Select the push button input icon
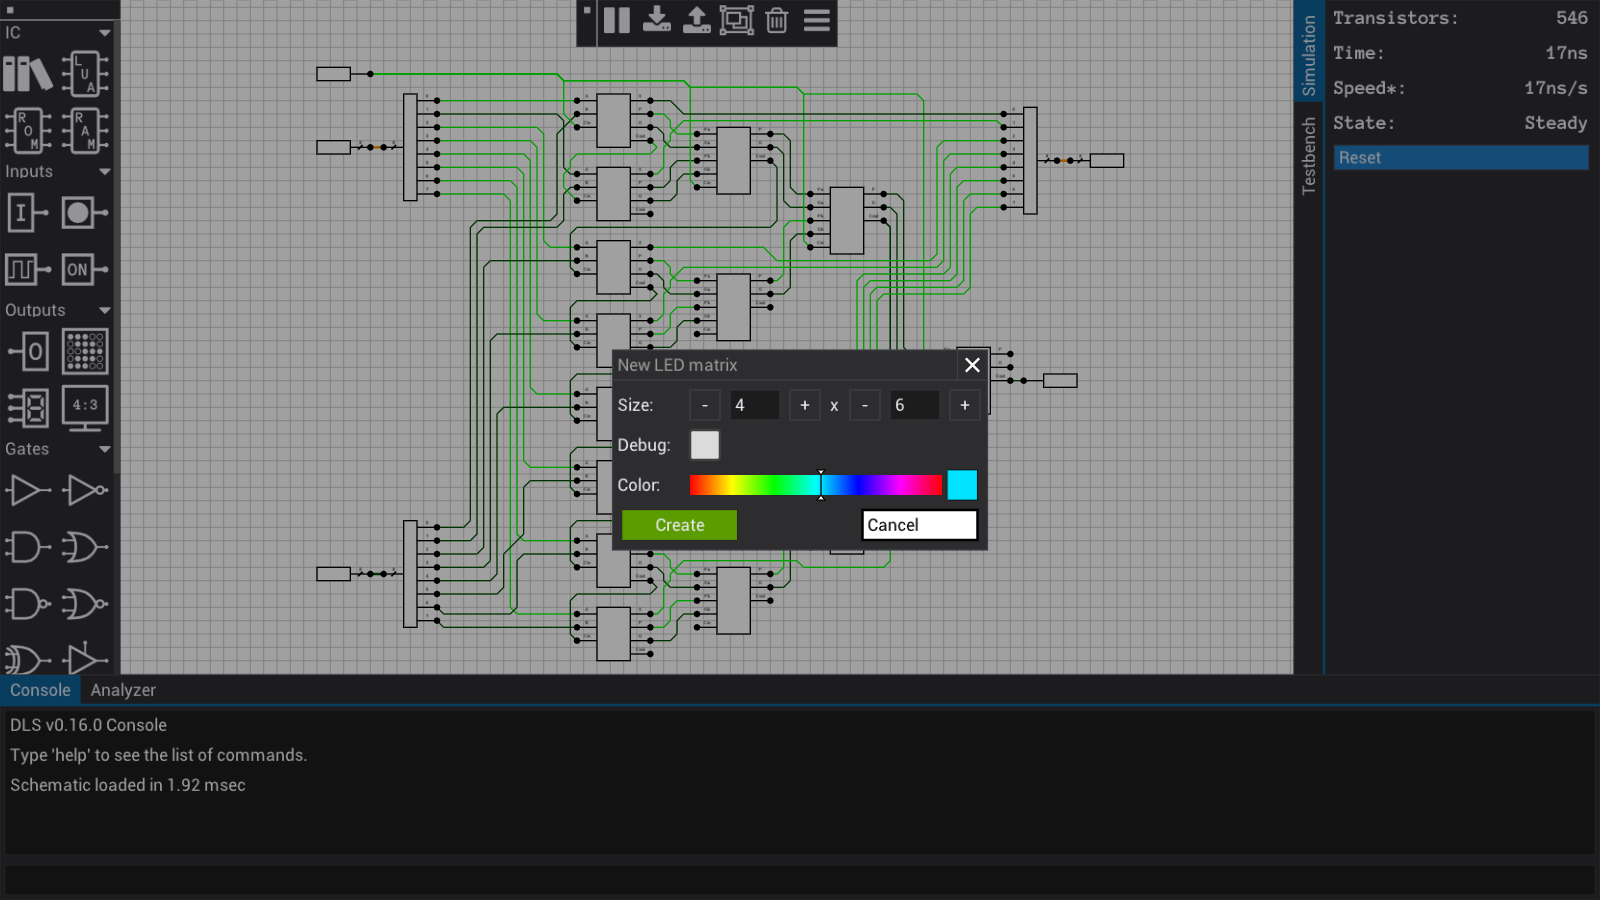1600x900 pixels. [x=85, y=213]
